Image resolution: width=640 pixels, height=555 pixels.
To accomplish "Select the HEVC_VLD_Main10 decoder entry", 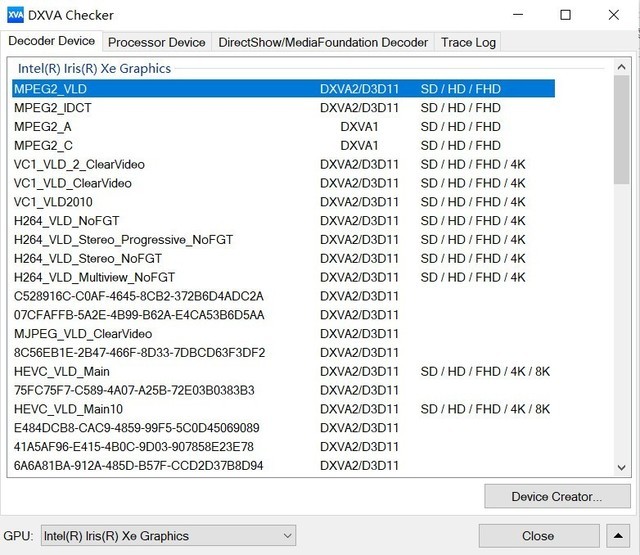I will (283, 409).
